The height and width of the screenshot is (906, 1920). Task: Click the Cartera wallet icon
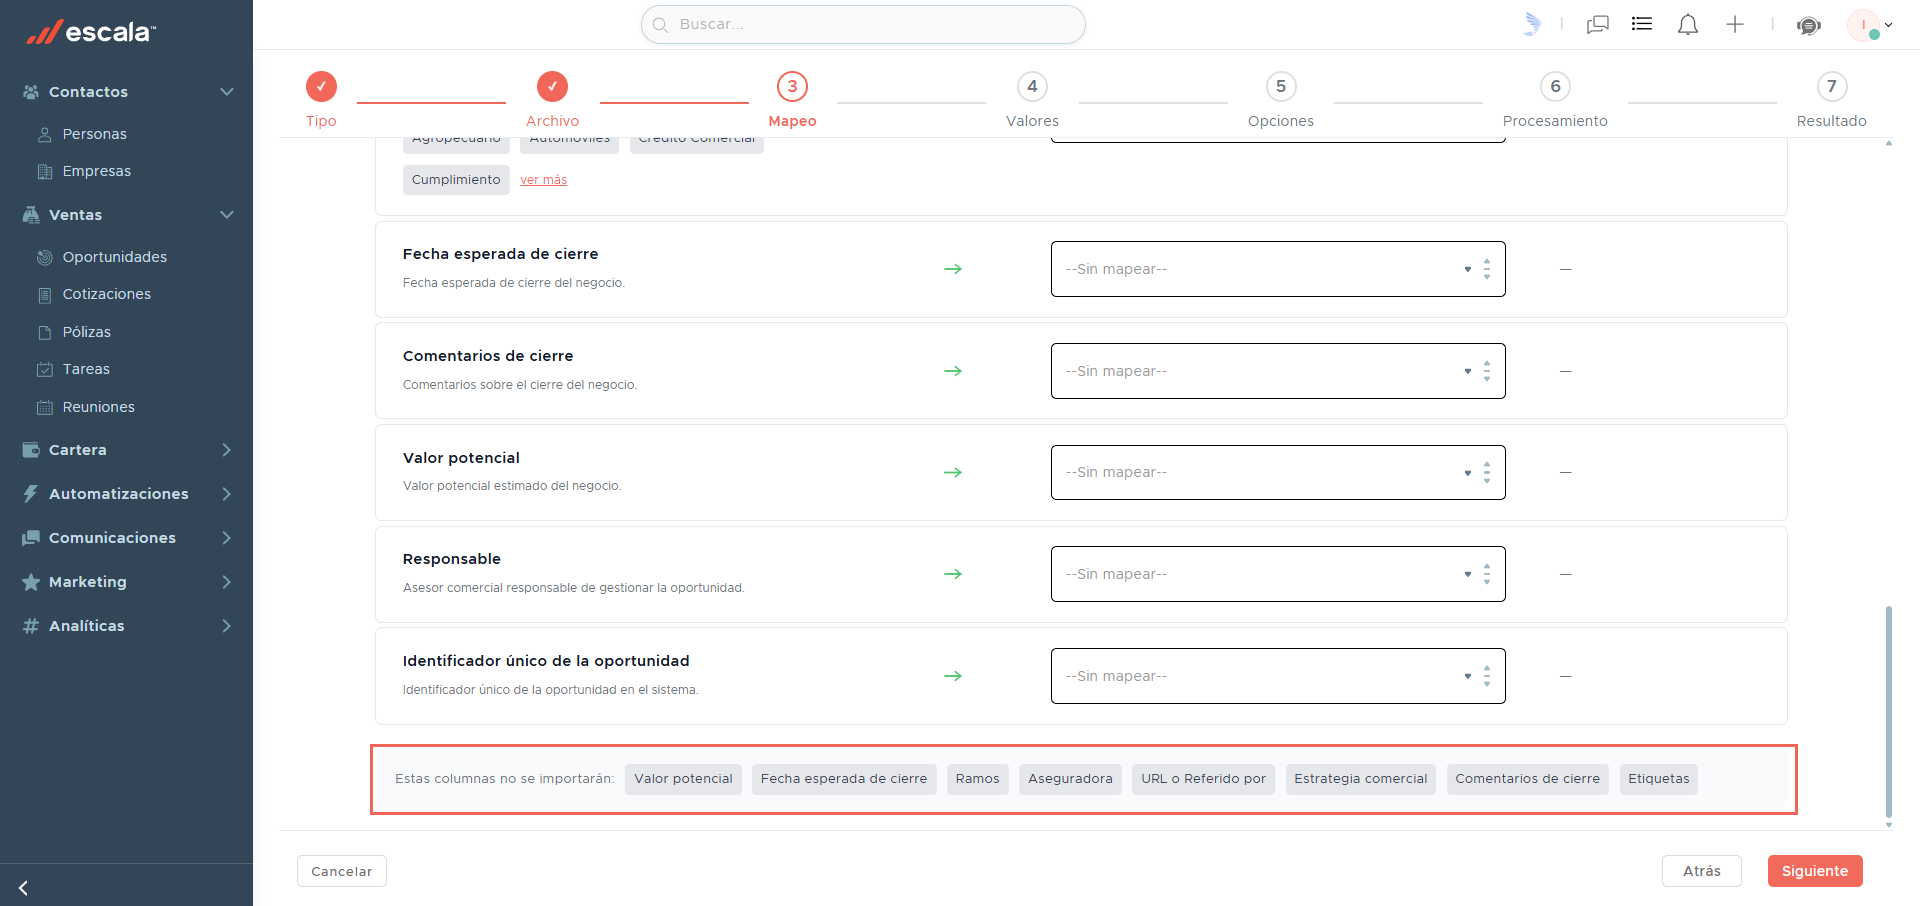[31, 450]
